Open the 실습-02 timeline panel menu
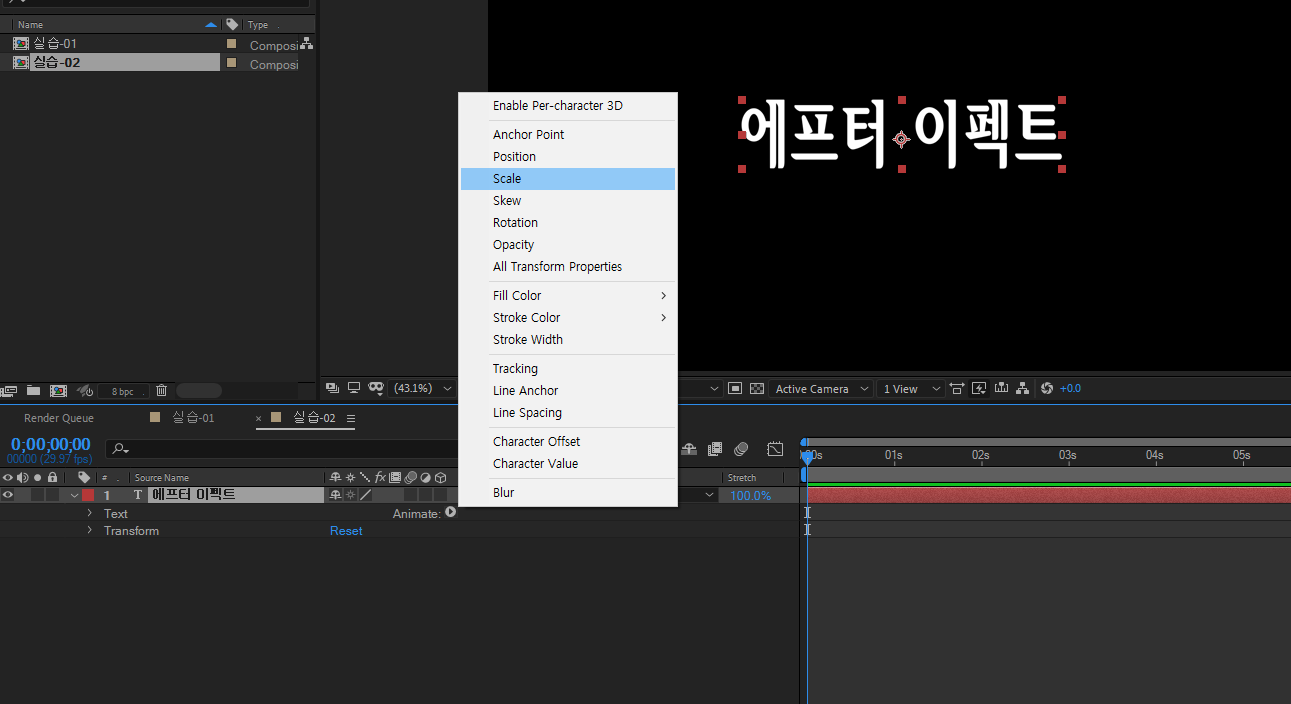Image resolution: width=1291 pixels, height=704 pixels. [351, 418]
